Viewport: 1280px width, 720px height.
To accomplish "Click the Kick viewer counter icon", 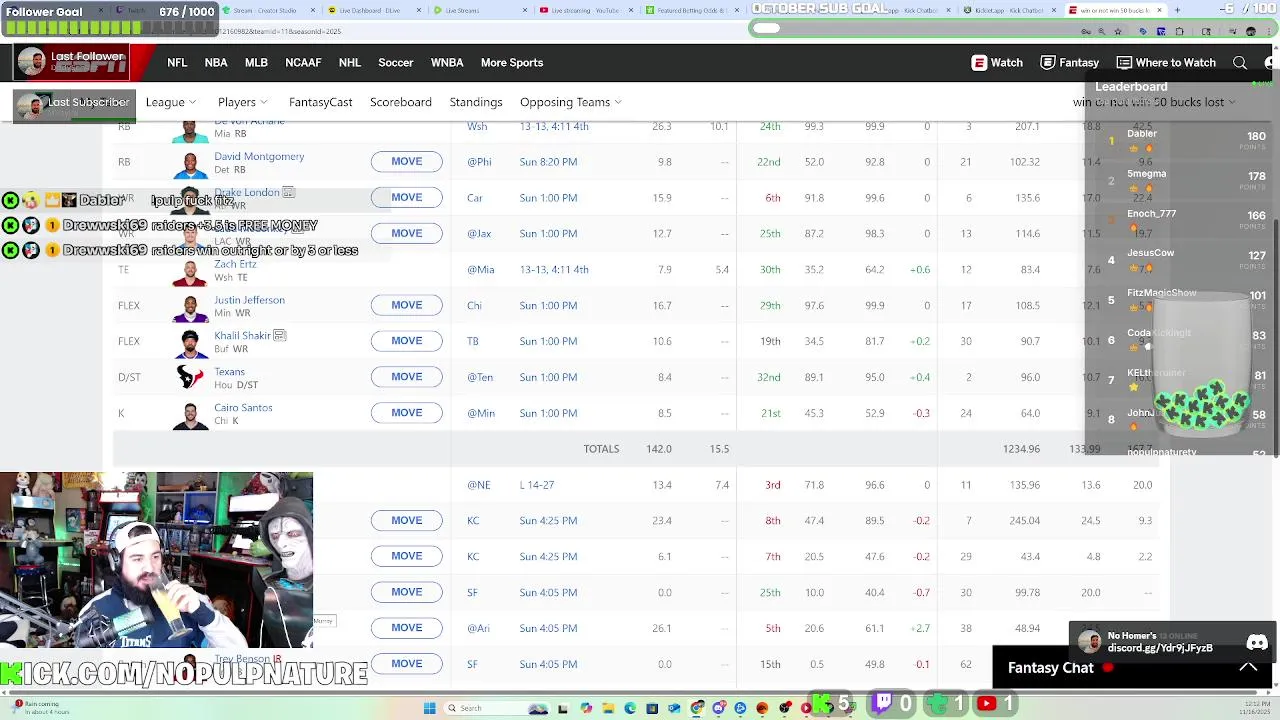I will (822, 704).
